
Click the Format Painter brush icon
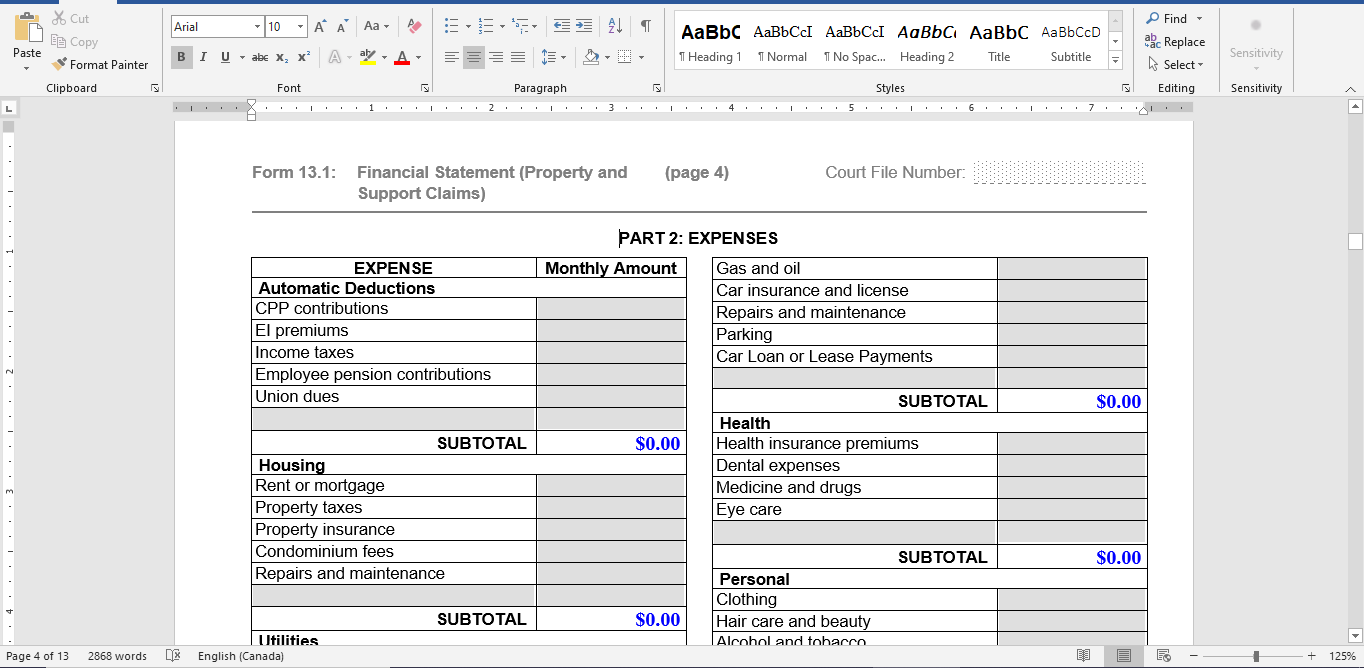pos(60,64)
